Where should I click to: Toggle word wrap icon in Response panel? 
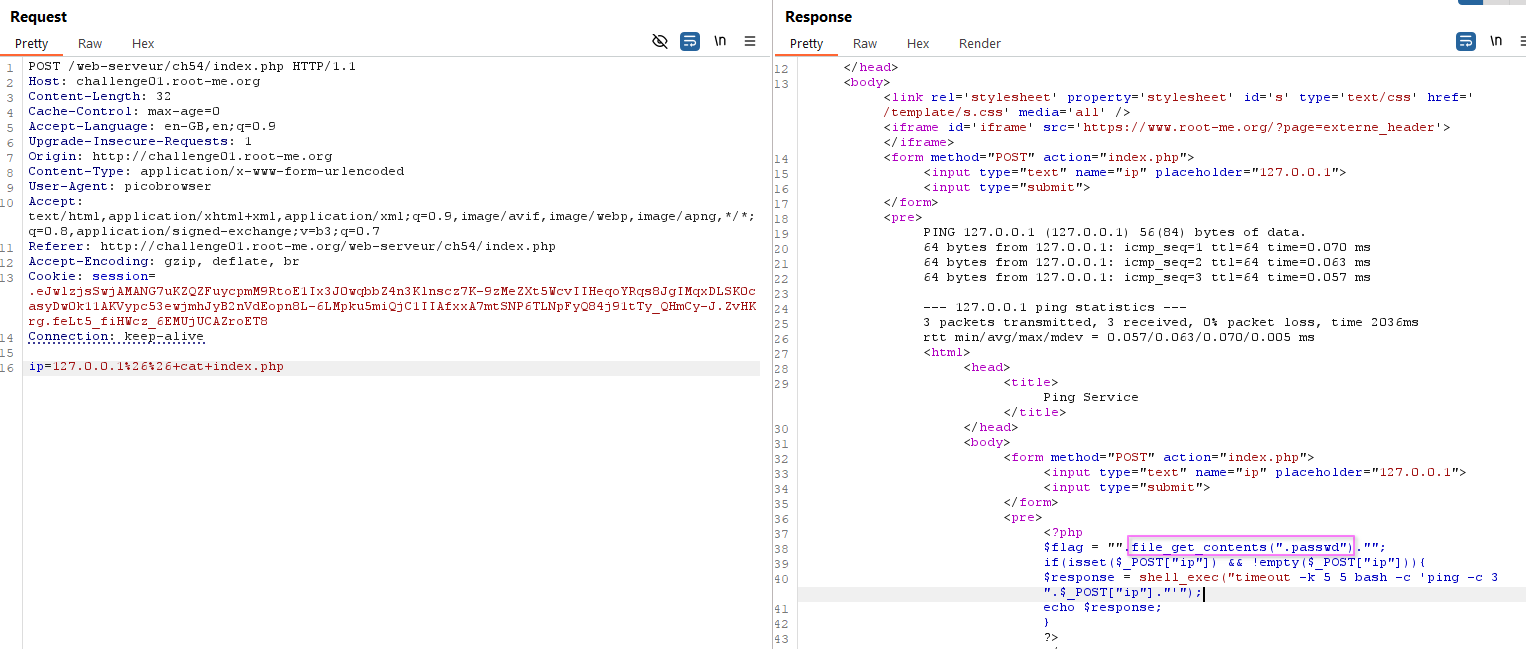(x=1465, y=41)
